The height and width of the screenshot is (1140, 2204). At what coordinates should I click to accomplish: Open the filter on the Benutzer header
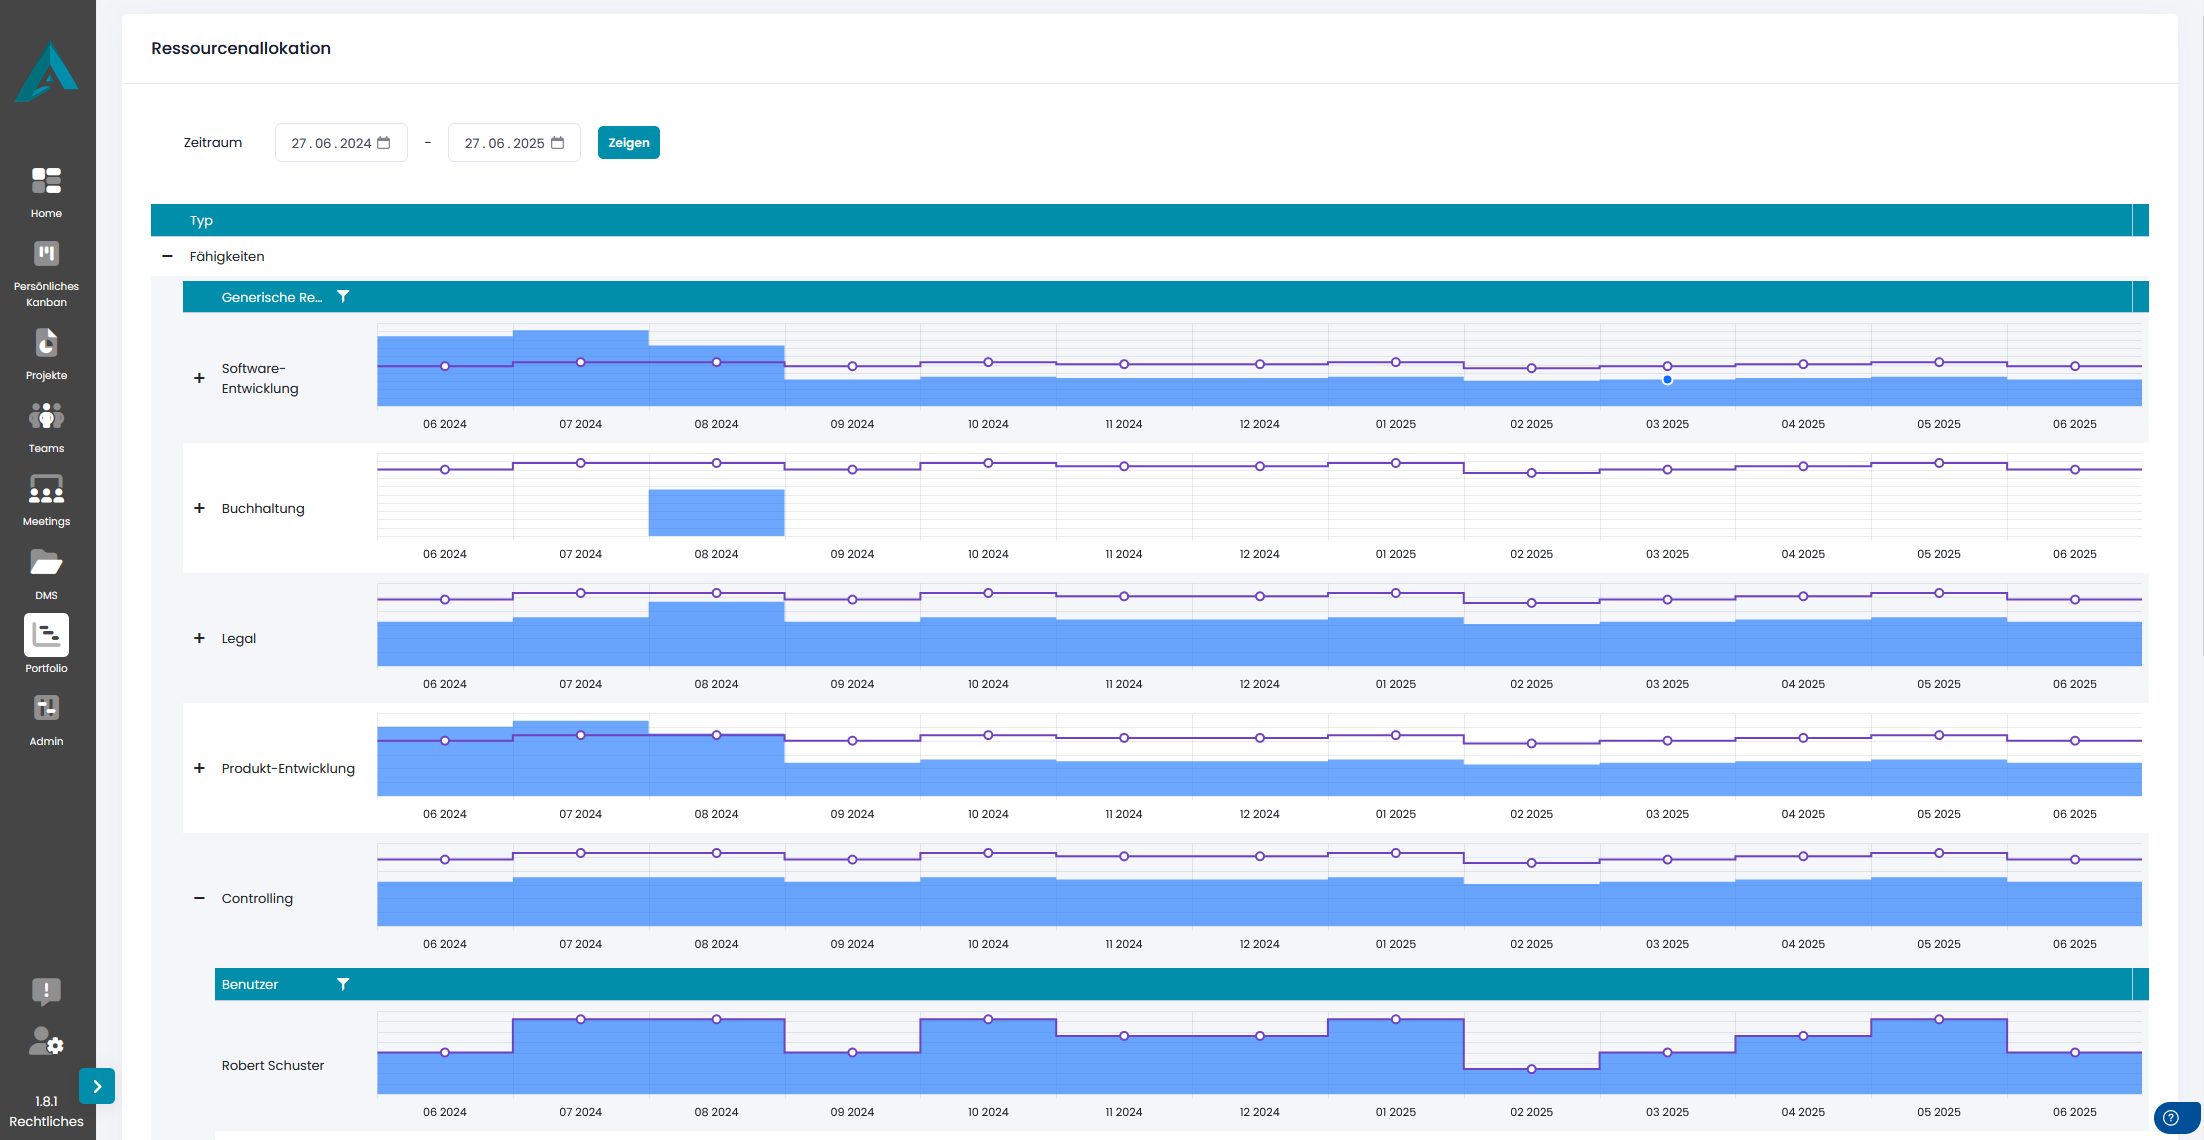pyautogui.click(x=343, y=984)
